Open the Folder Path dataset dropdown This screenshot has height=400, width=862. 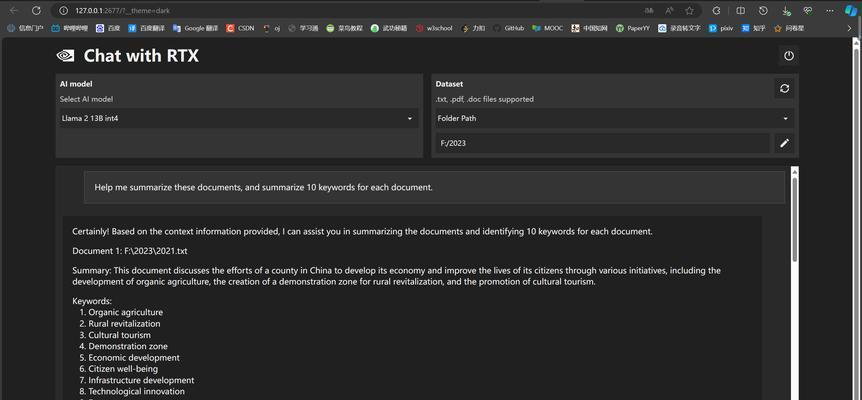614,118
